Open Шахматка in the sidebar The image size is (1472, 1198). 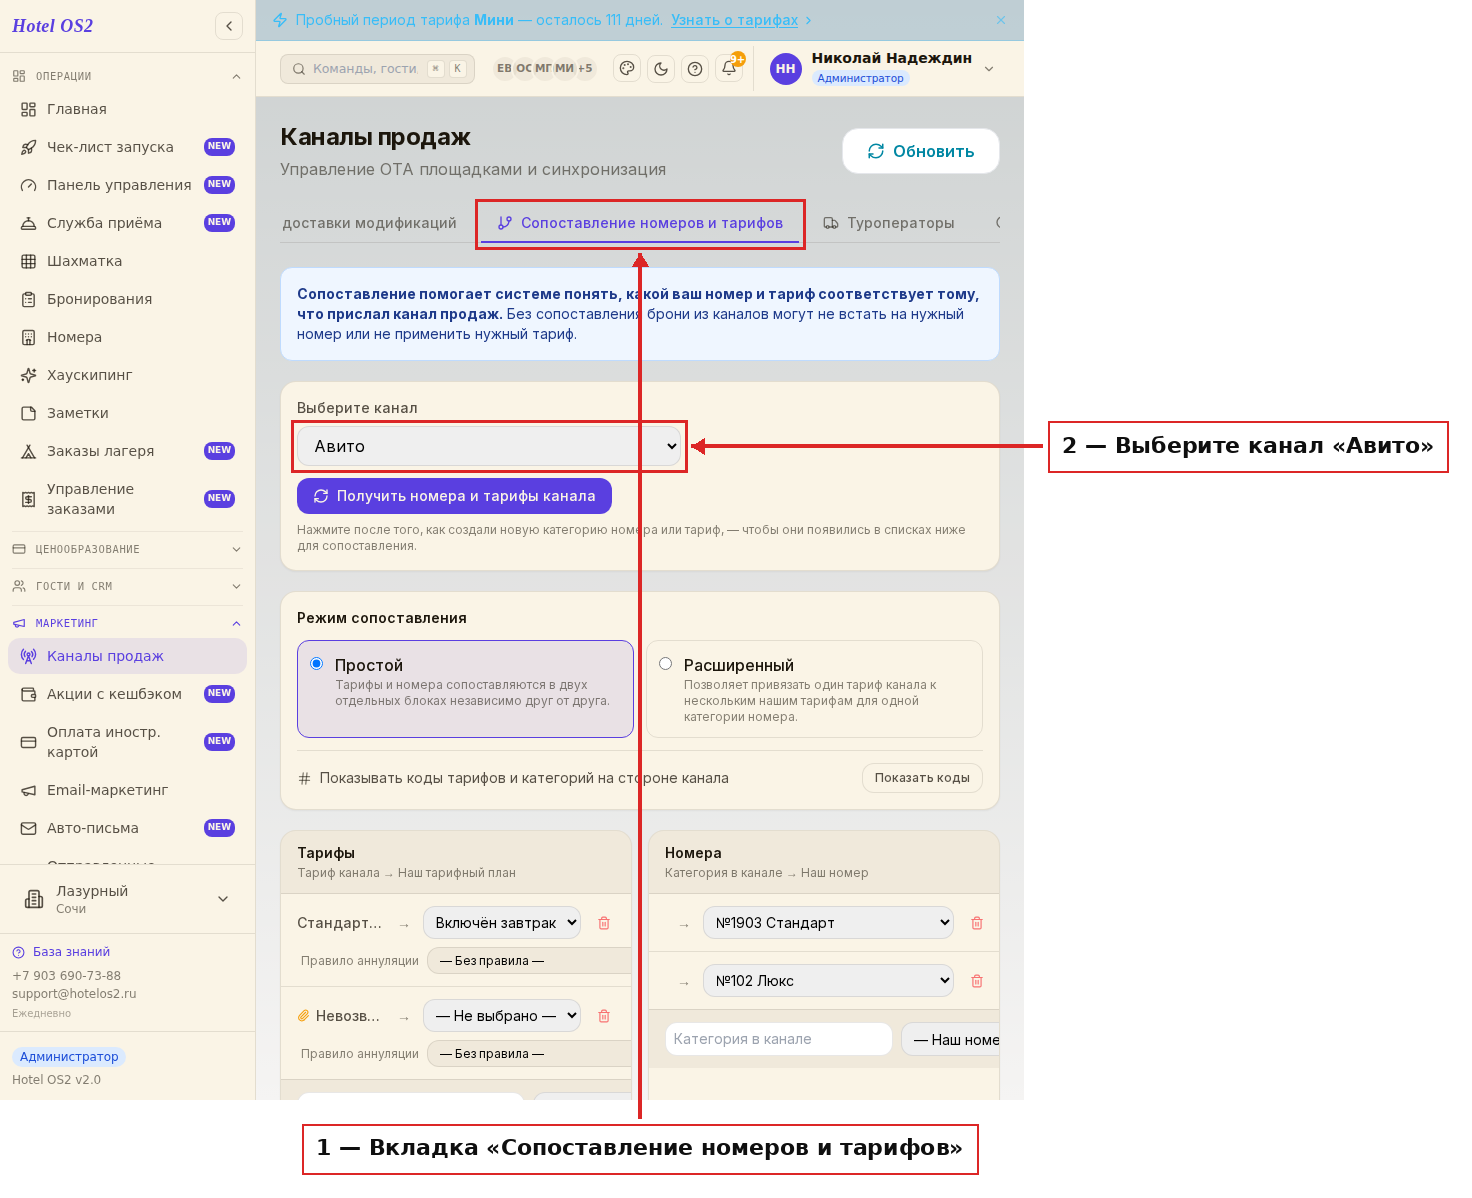(x=127, y=261)
